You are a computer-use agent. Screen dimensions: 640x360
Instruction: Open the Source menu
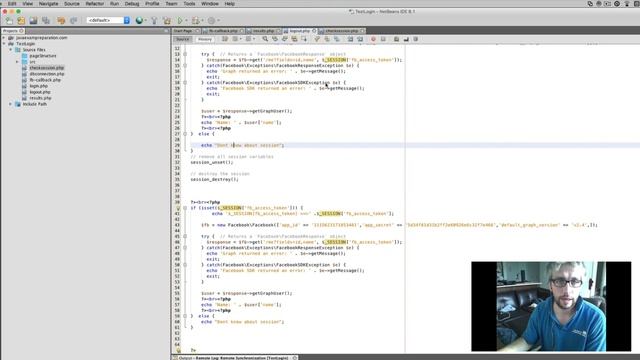72,4
